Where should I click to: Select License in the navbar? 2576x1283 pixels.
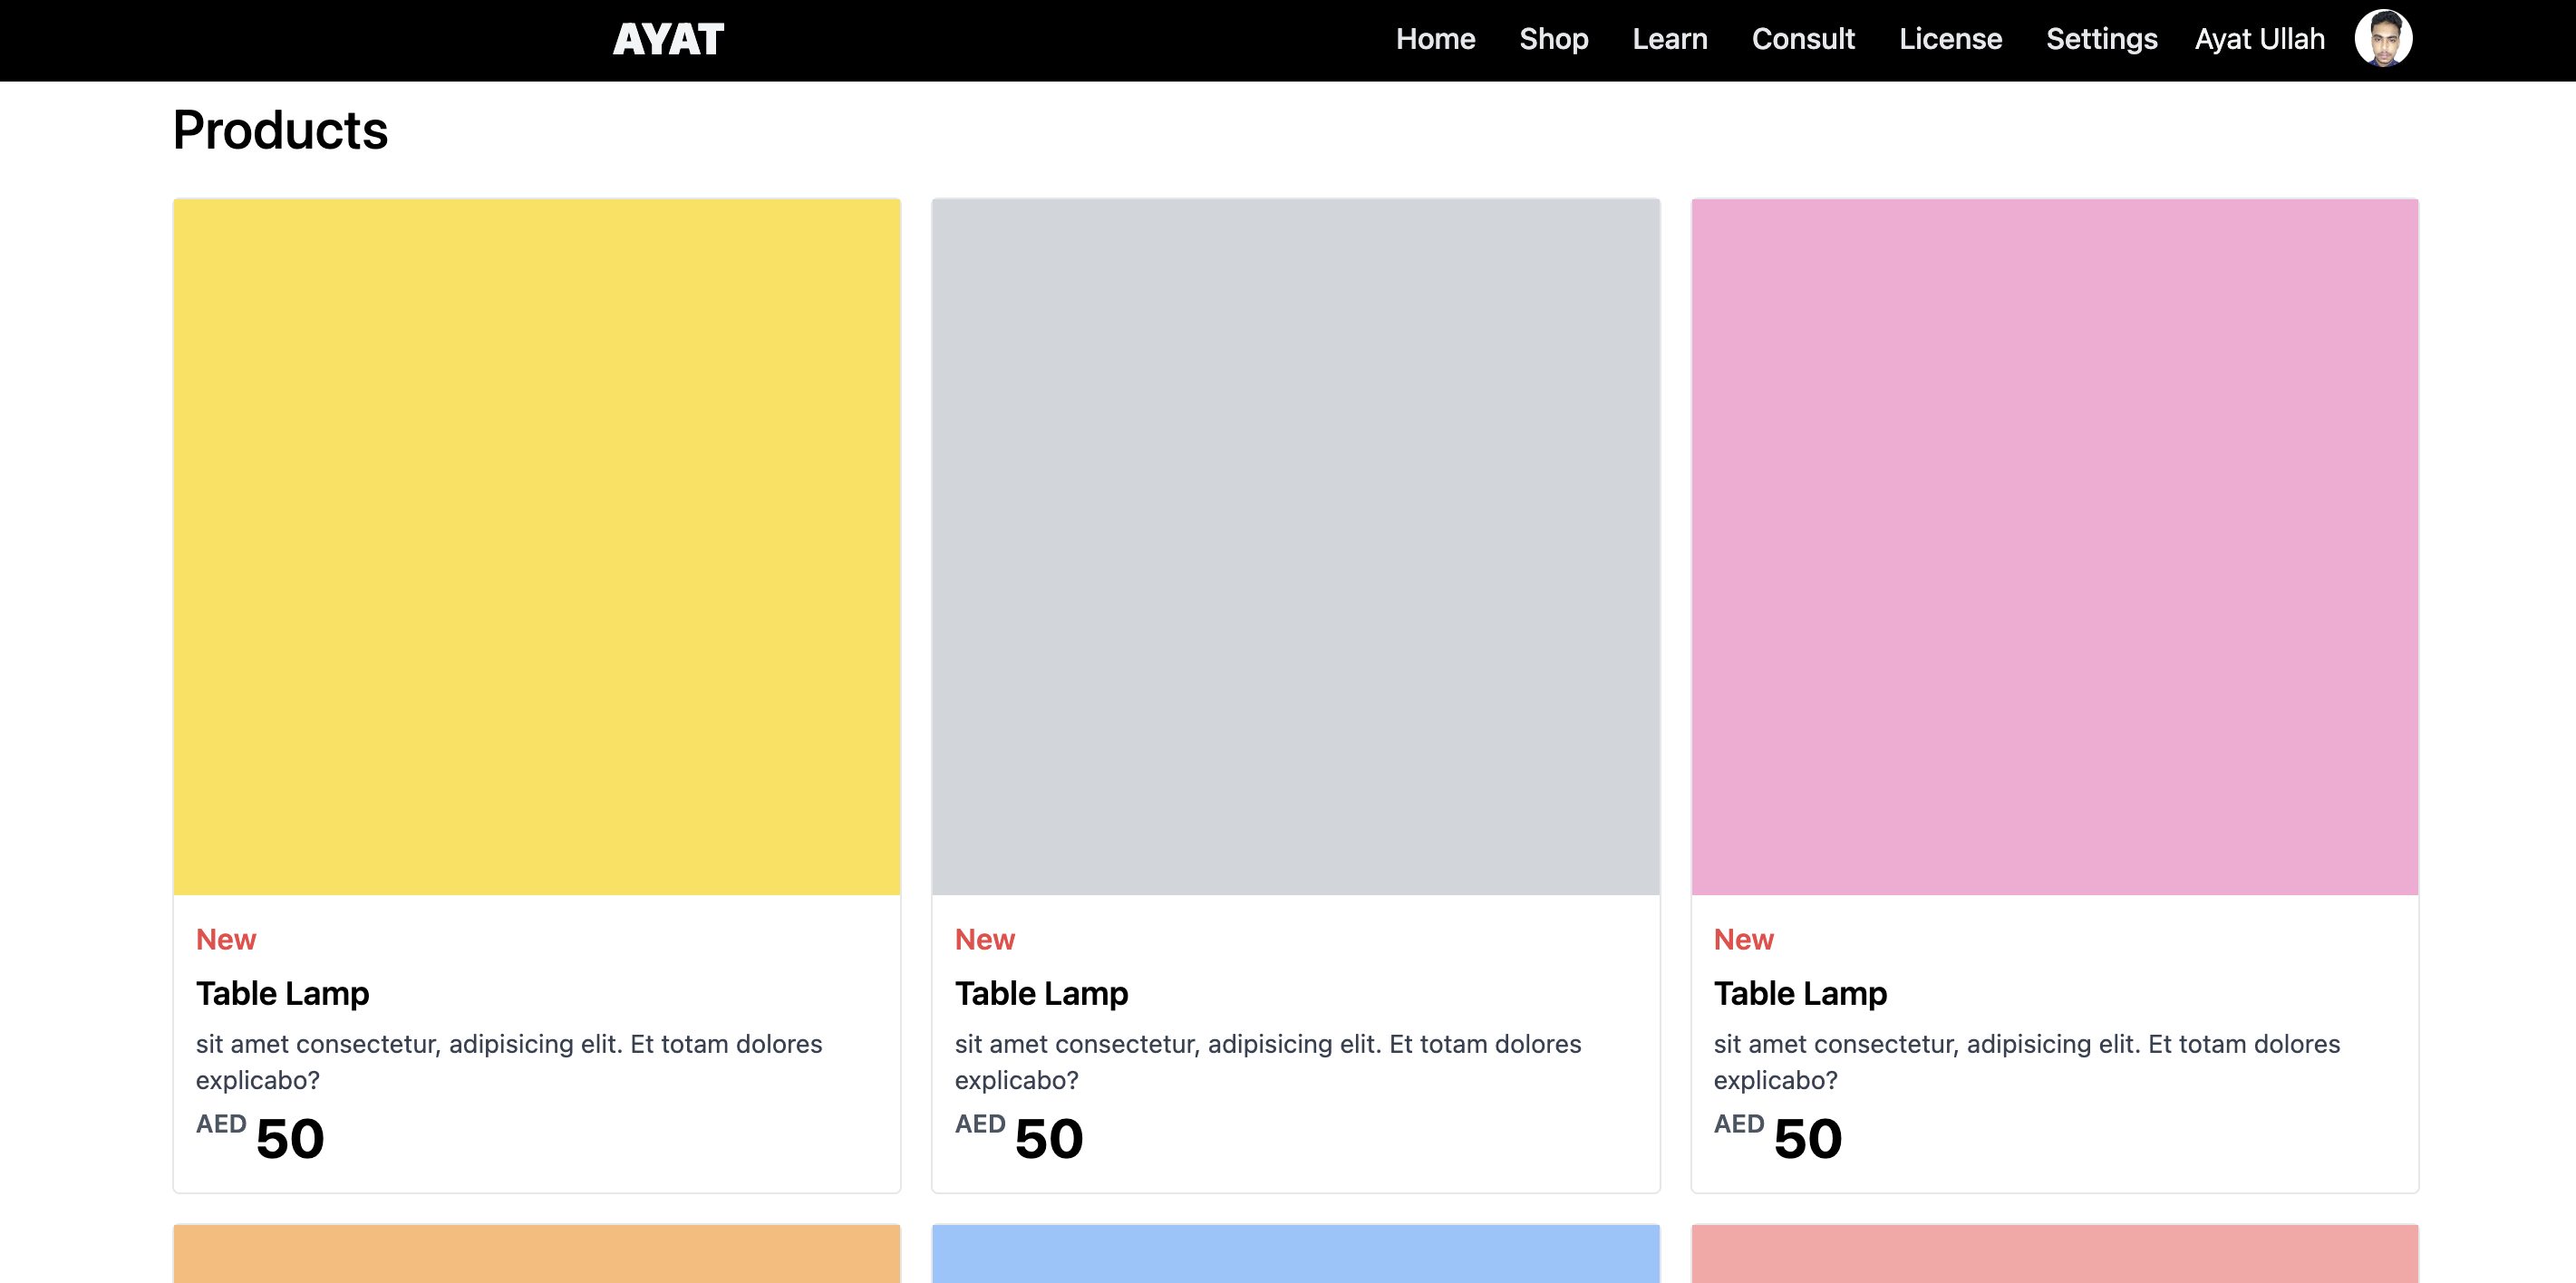[1950, 39]
